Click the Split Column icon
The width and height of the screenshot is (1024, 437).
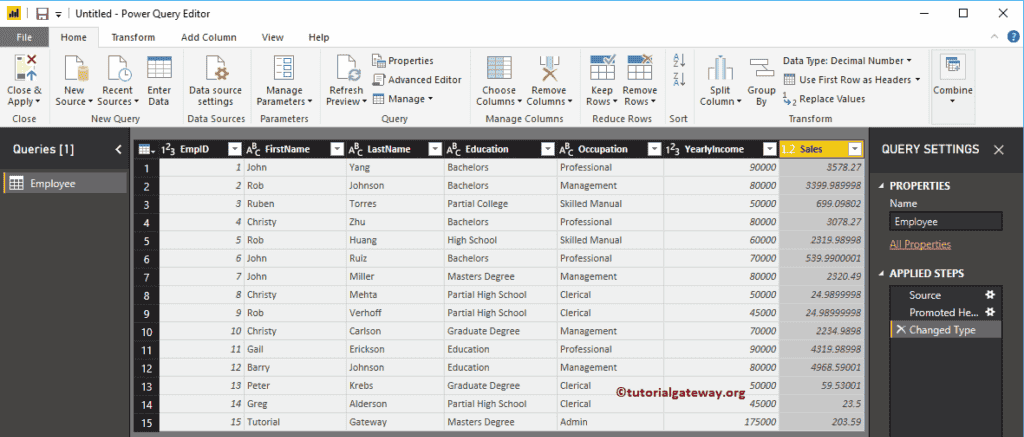tap(720, 69)
